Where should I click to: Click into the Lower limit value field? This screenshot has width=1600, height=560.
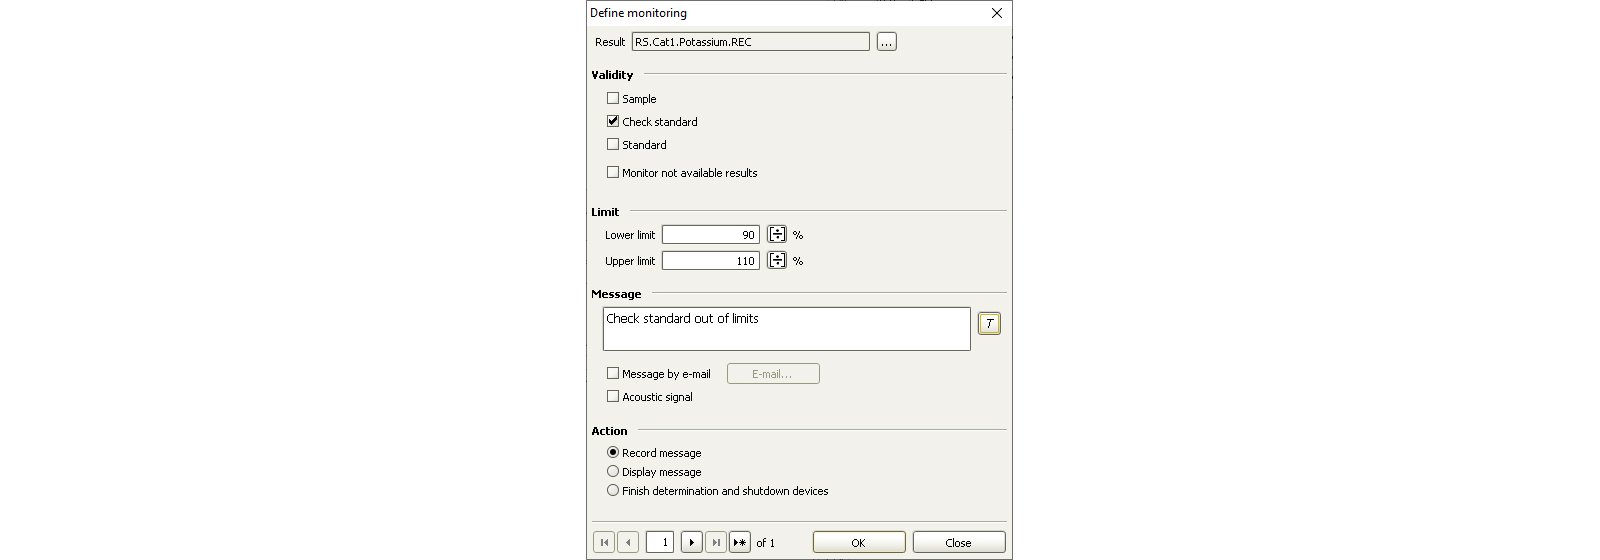(x=711, y=235)
